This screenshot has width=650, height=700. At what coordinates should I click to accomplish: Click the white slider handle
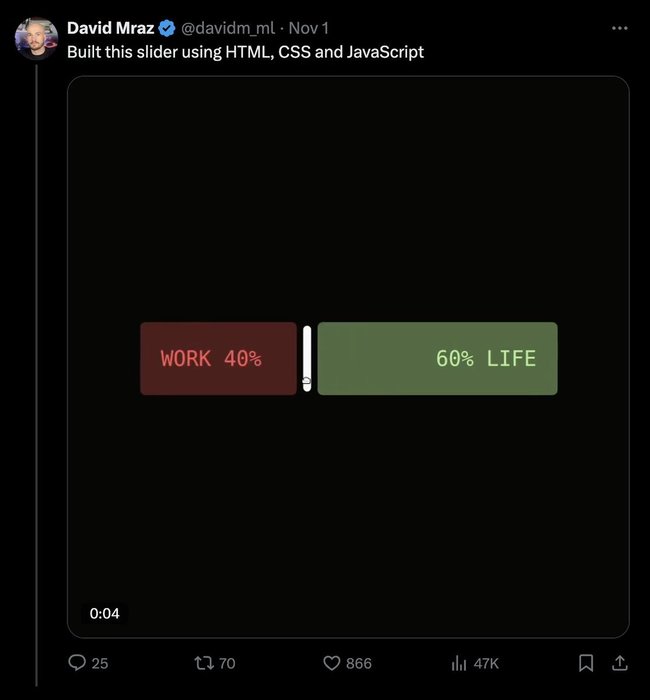tap(307, 358)
